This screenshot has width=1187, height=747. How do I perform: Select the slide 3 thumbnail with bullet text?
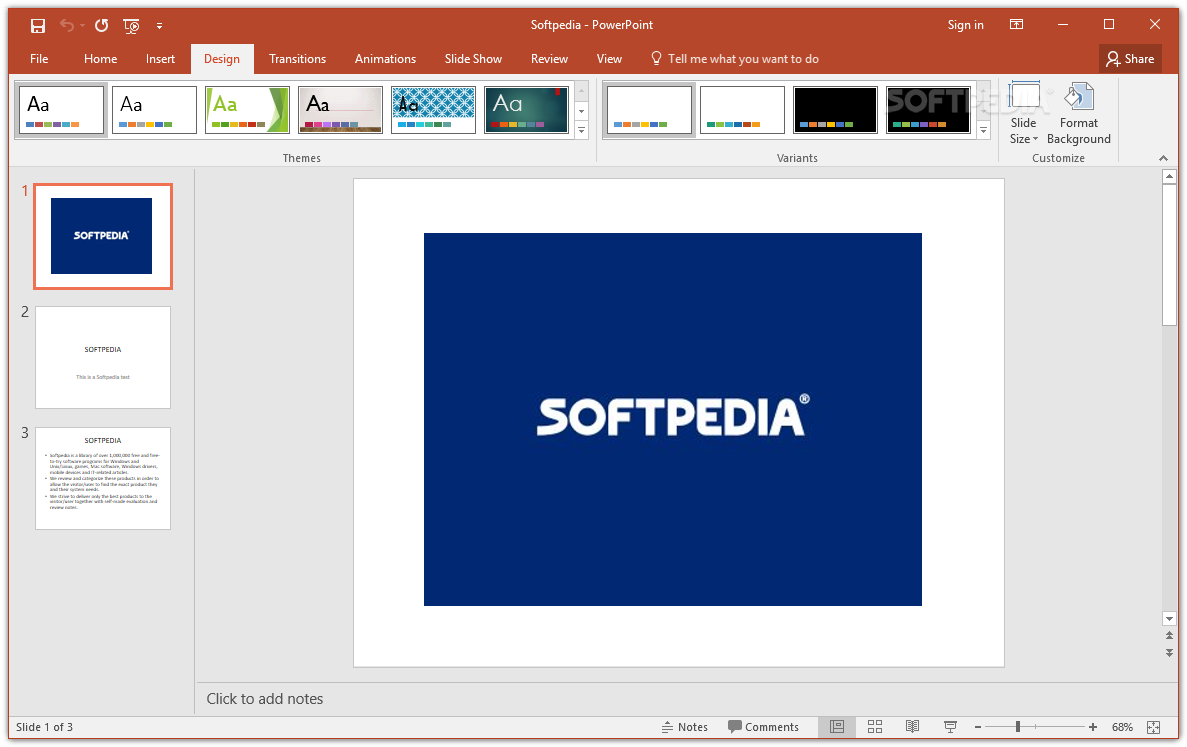pos(103,478)
